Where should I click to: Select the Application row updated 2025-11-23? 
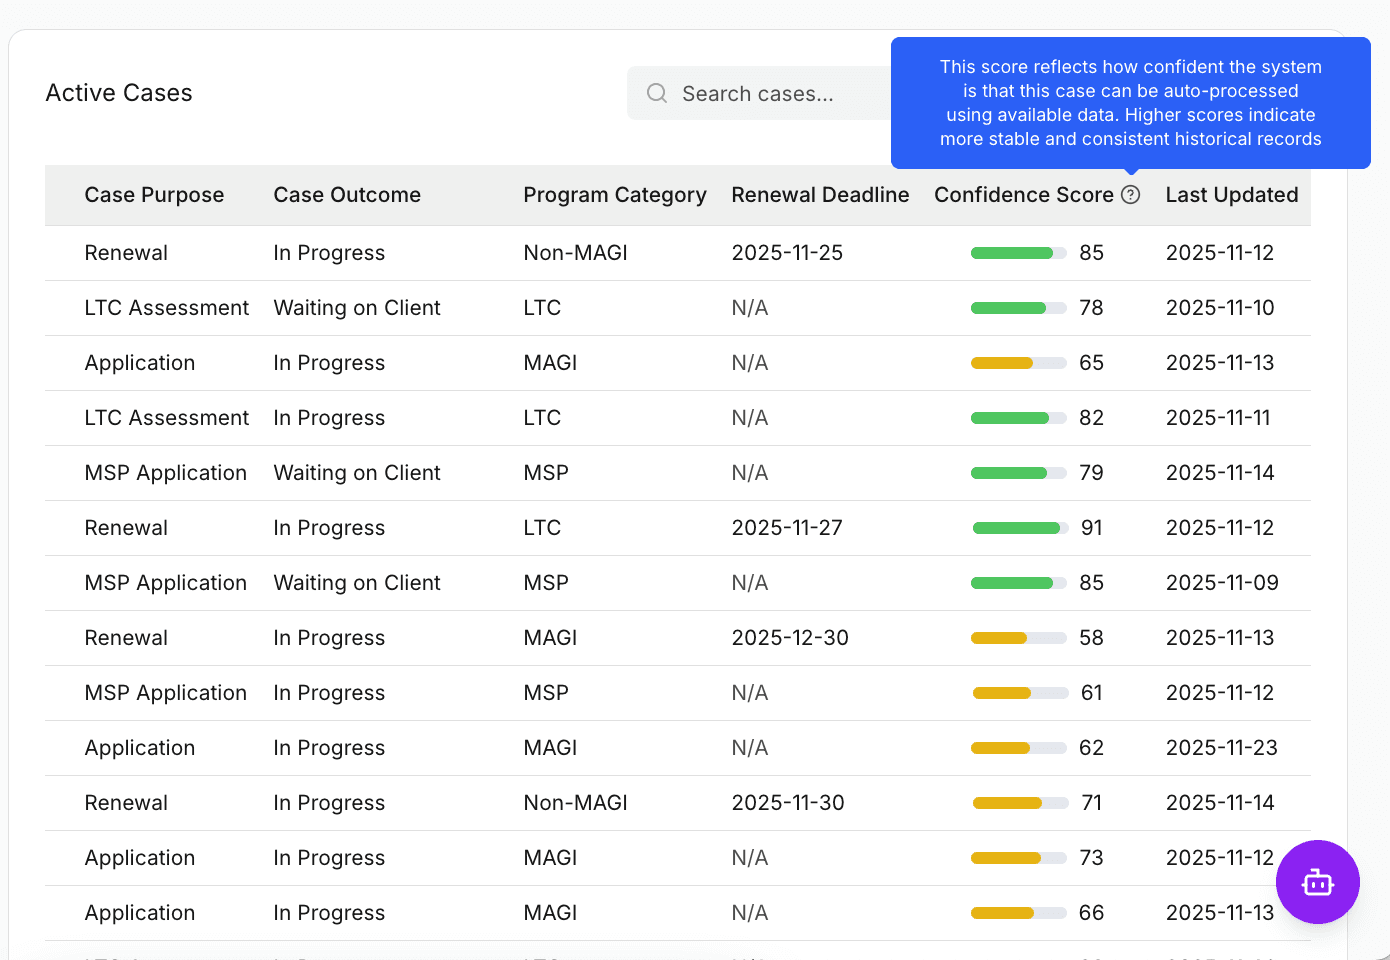point(678,748)
